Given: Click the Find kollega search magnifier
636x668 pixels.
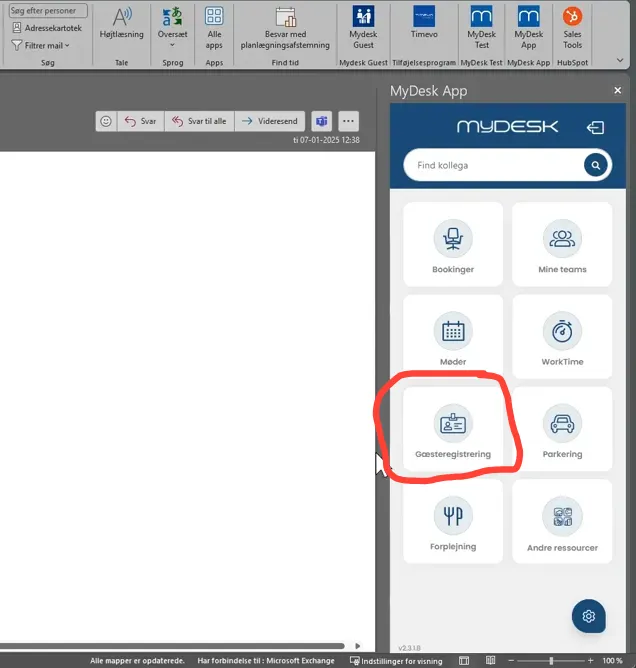Looking at the screenshot, I should pos(596,165).
